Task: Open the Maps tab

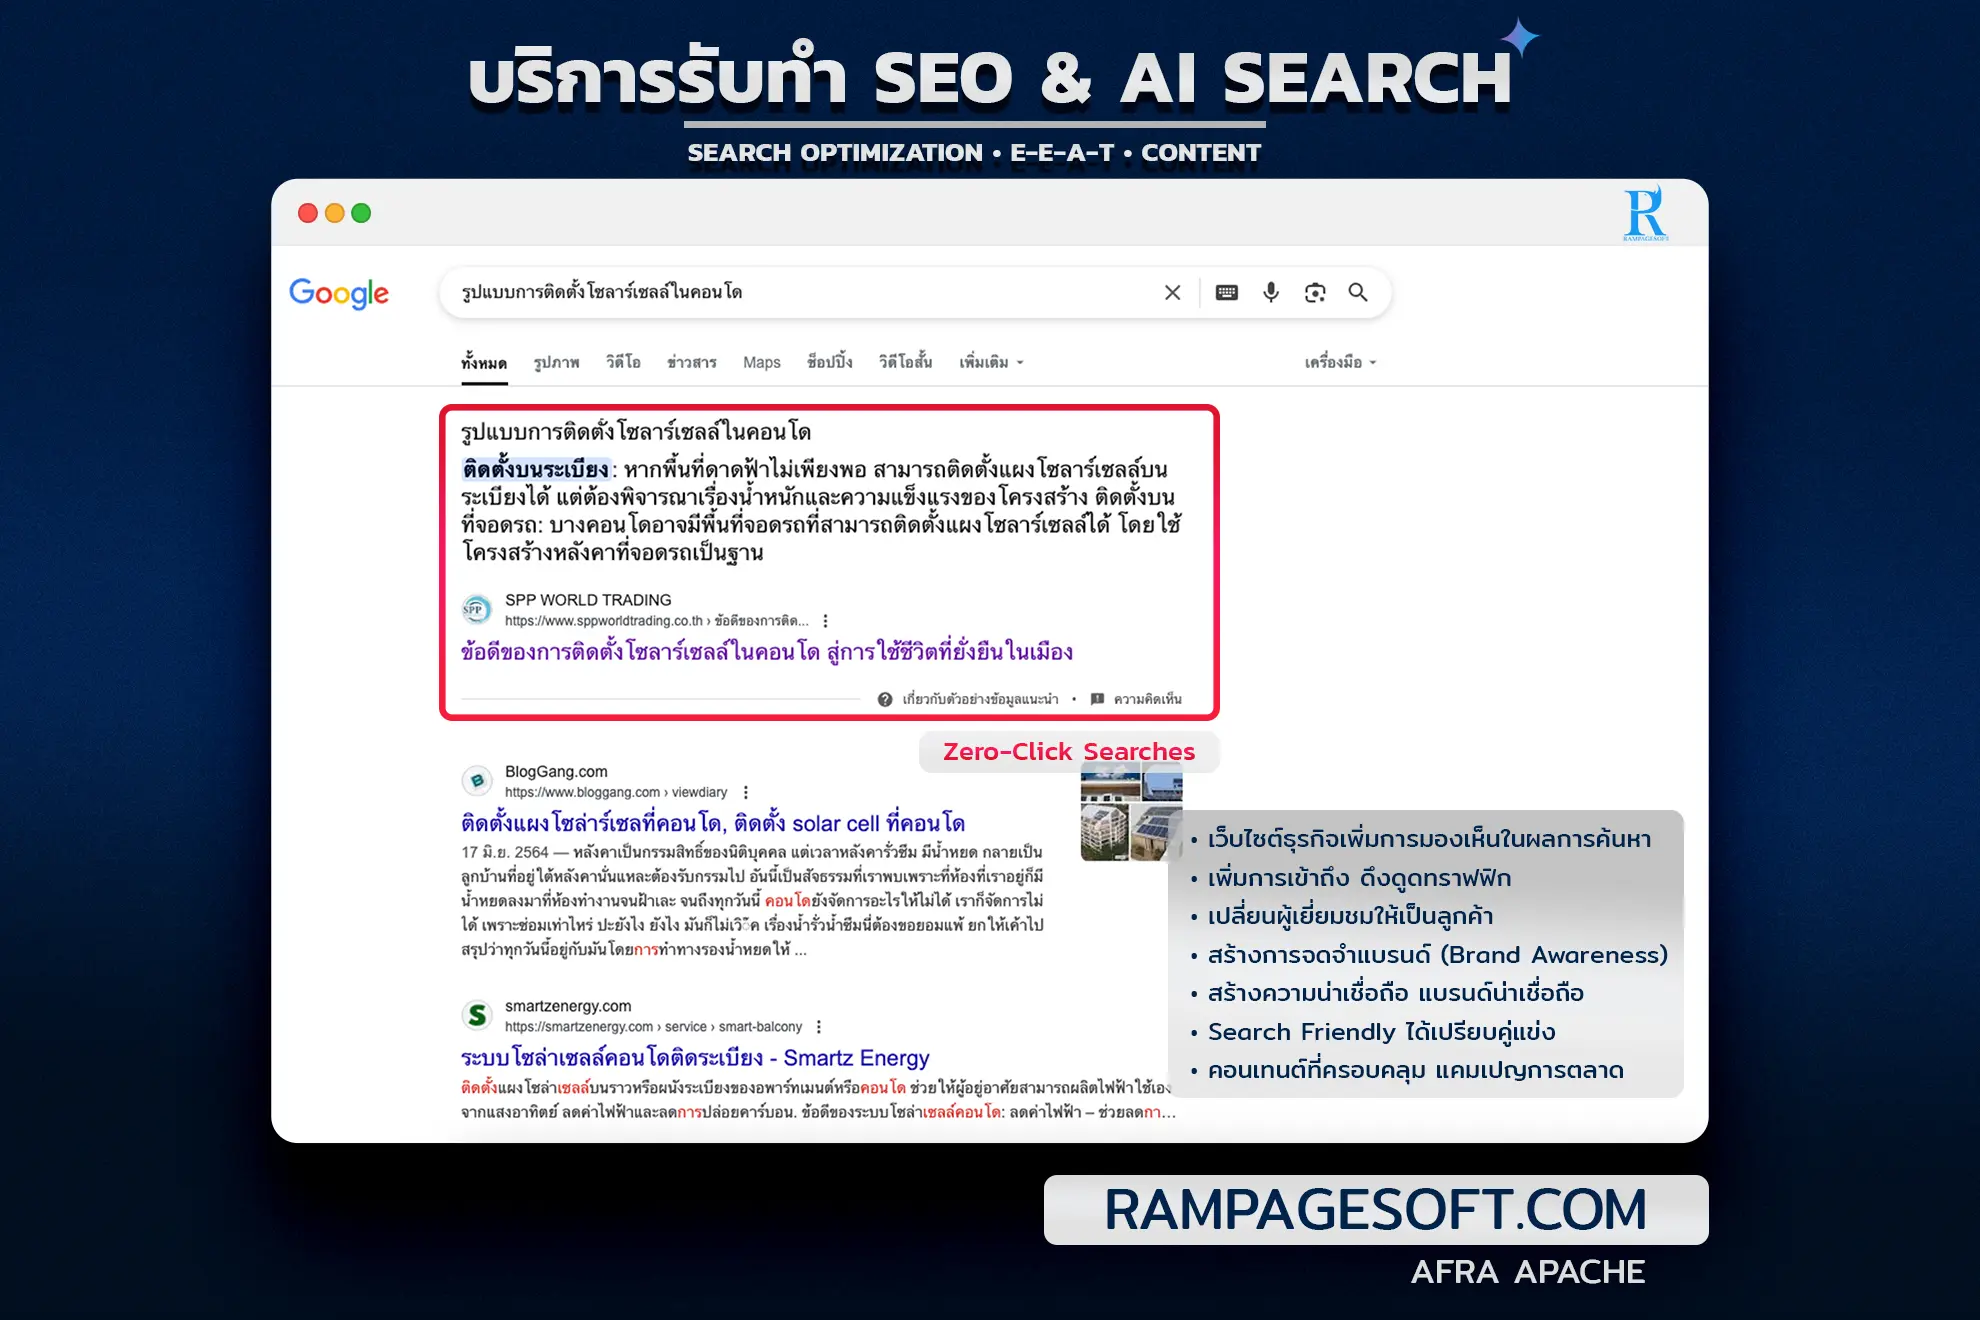Action: pos(762,362)
